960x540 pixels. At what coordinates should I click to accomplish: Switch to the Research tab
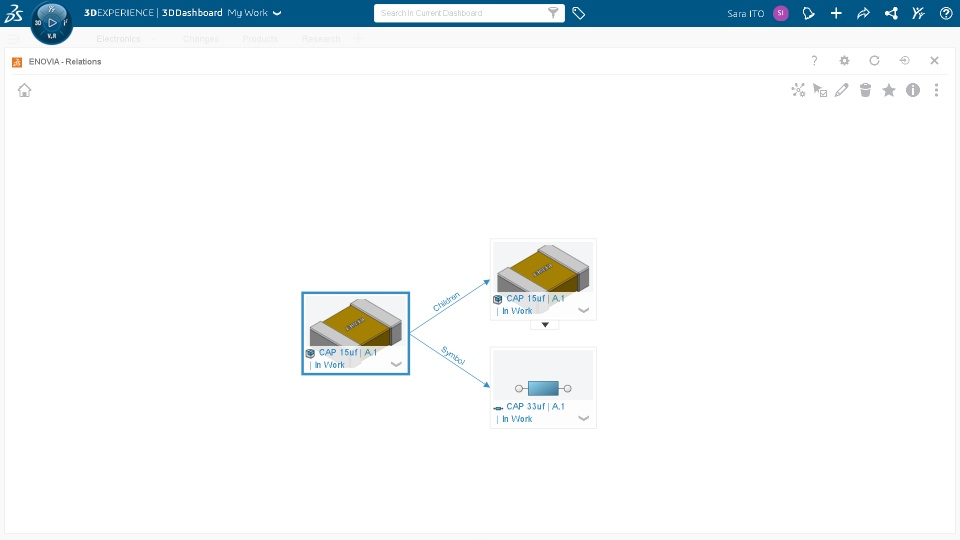[321, 39]
